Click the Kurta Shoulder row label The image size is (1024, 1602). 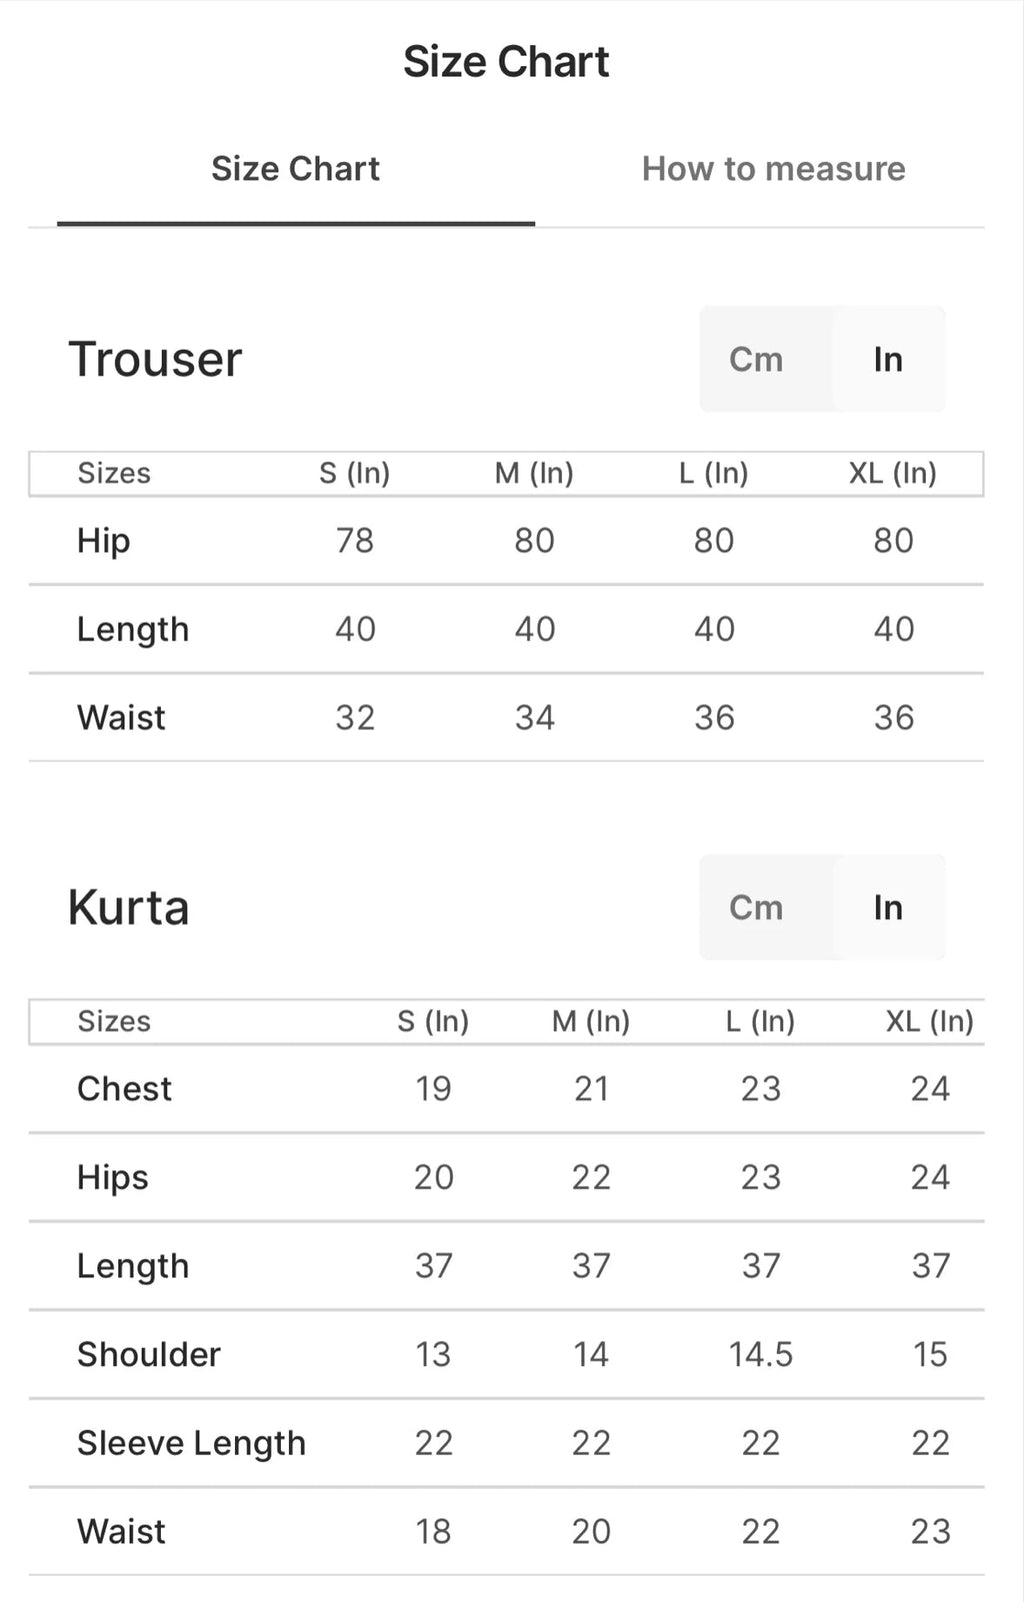pyautogui.click(x=149, y=1354)
